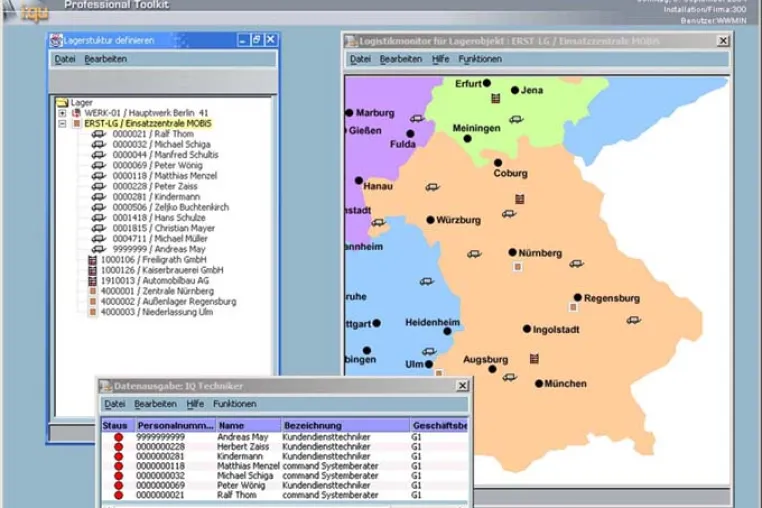Select table cell Michael Schiga
Viewport: 762px width, 508px height.
245,476
